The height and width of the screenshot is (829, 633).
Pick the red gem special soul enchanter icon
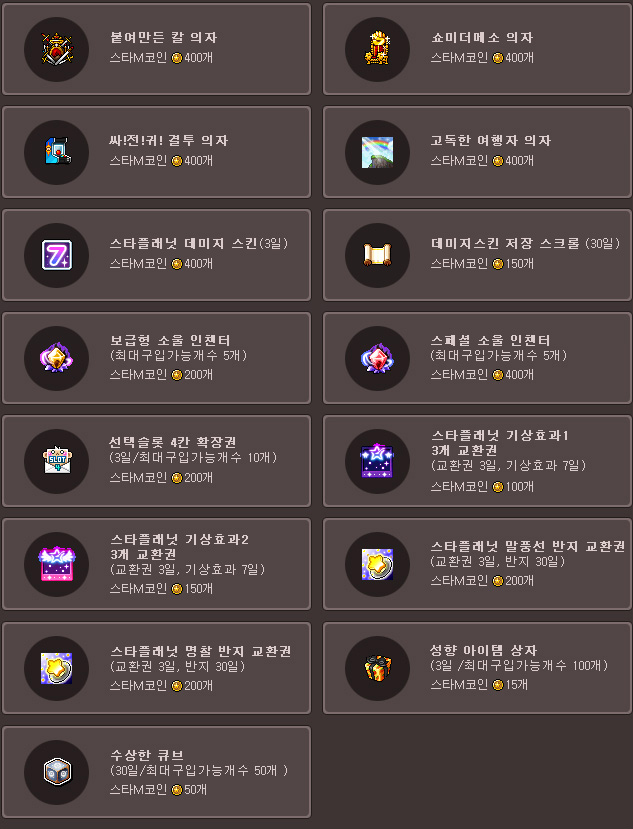point(377,358)
